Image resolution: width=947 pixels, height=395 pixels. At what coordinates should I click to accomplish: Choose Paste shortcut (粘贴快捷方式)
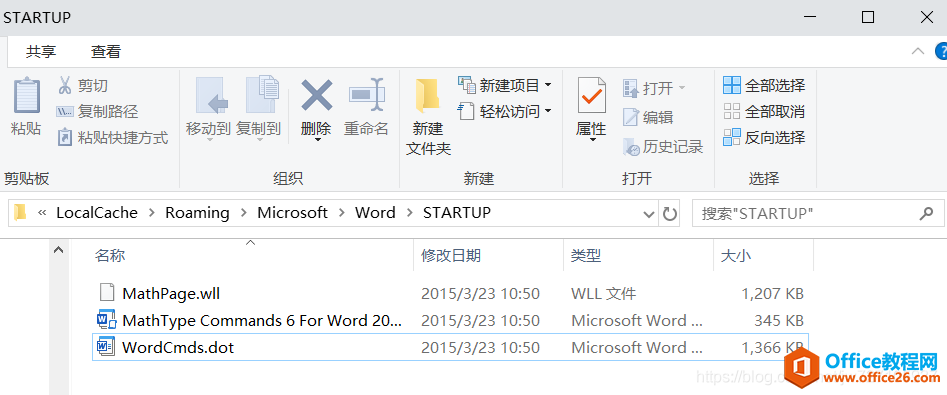[x=112, y=138]
